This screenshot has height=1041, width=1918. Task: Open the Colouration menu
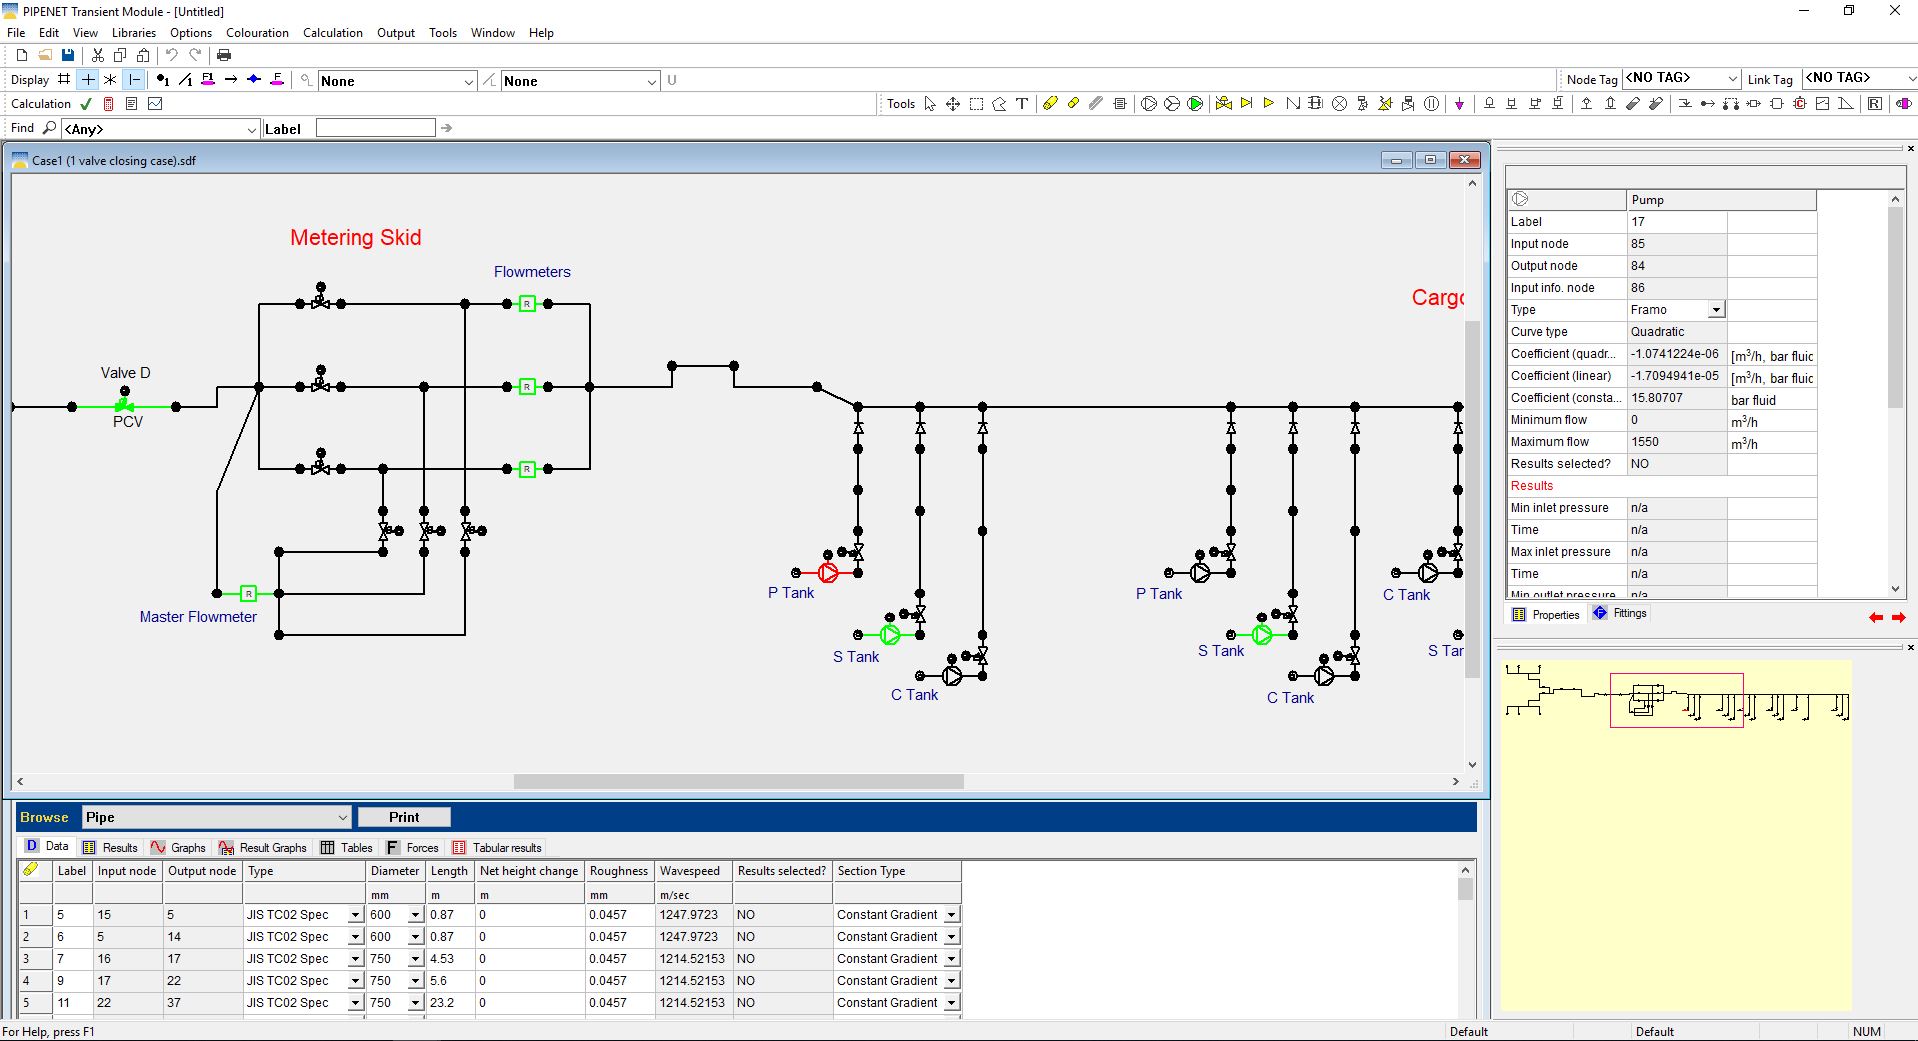(257, 33)
